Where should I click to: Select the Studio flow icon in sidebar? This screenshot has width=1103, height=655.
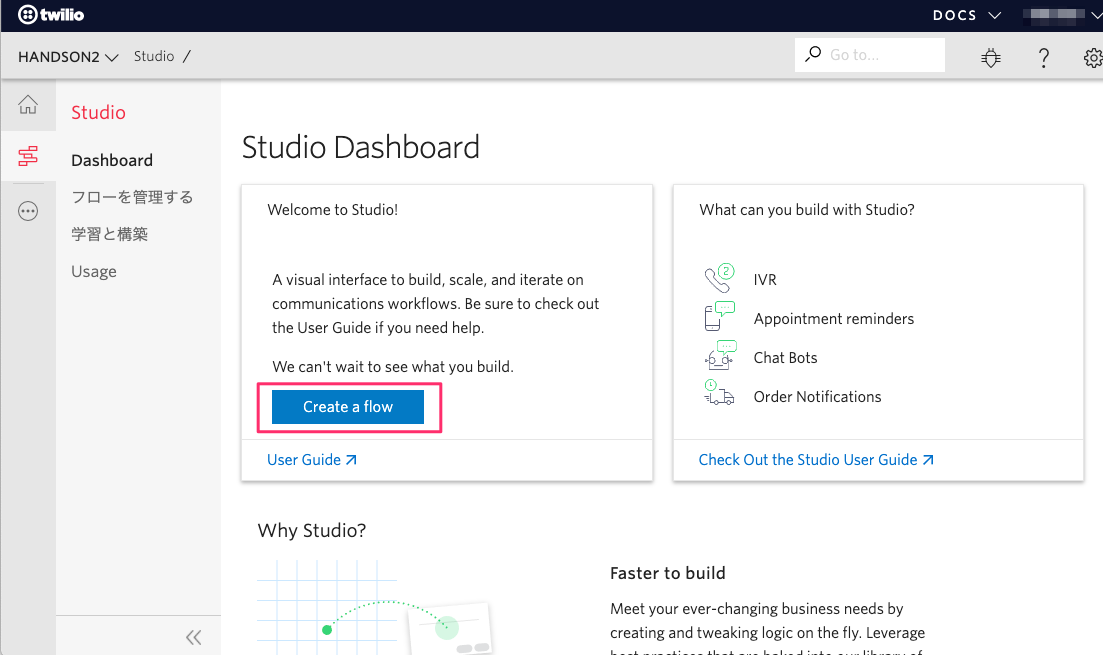(x=28, y=155)
